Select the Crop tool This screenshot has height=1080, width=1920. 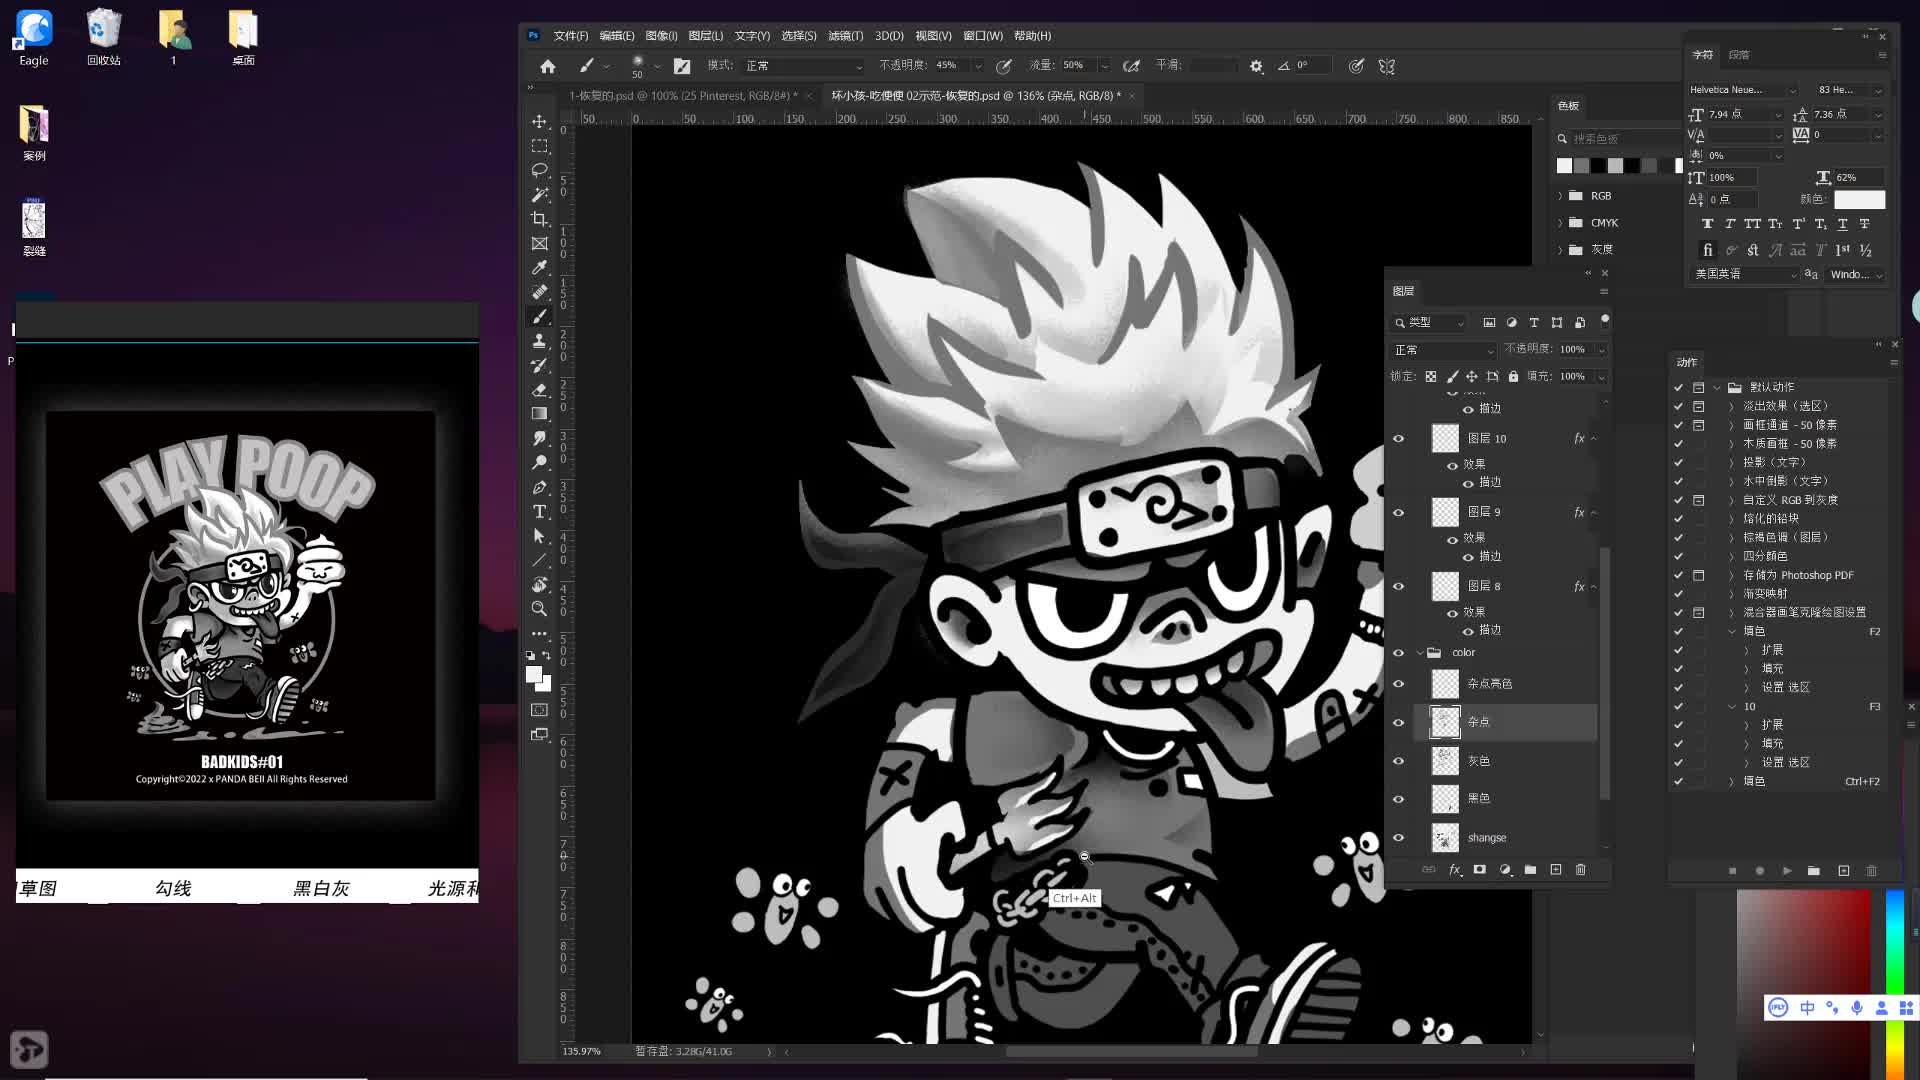point(539,219)
